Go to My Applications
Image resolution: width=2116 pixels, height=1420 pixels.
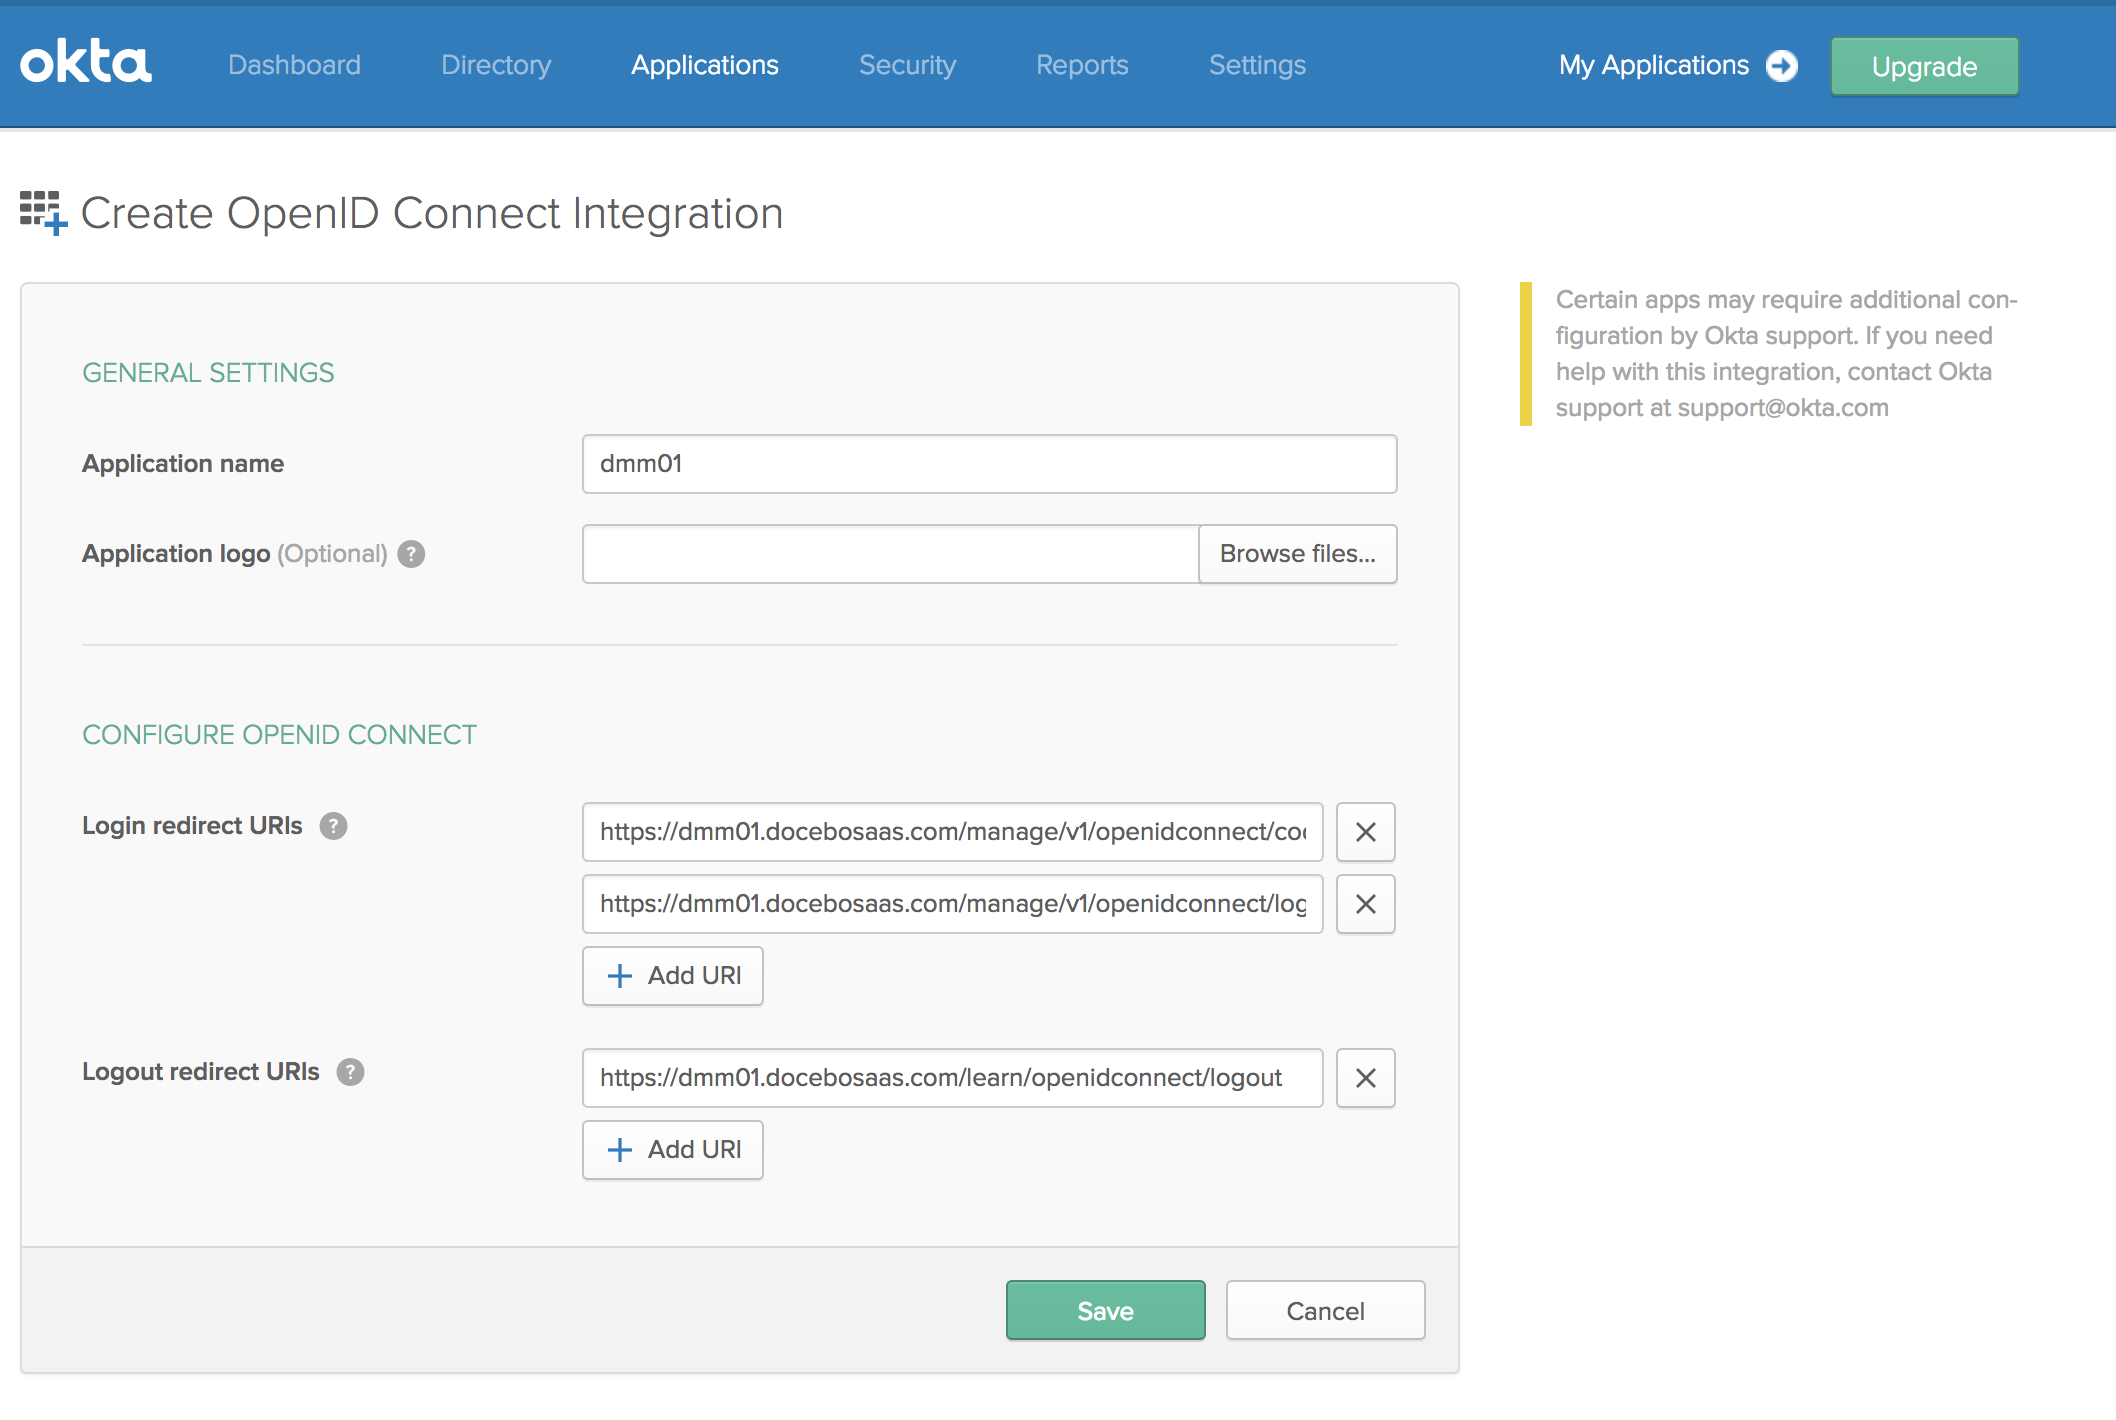[1654, 65]
